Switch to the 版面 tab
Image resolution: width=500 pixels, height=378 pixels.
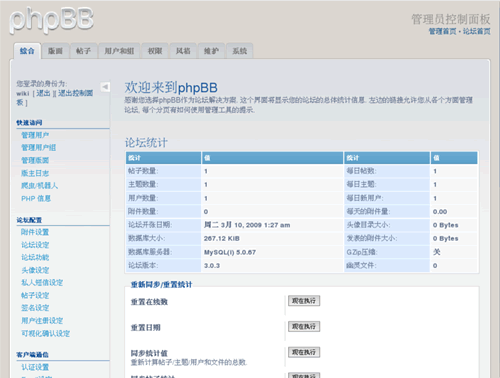point(55,51)
